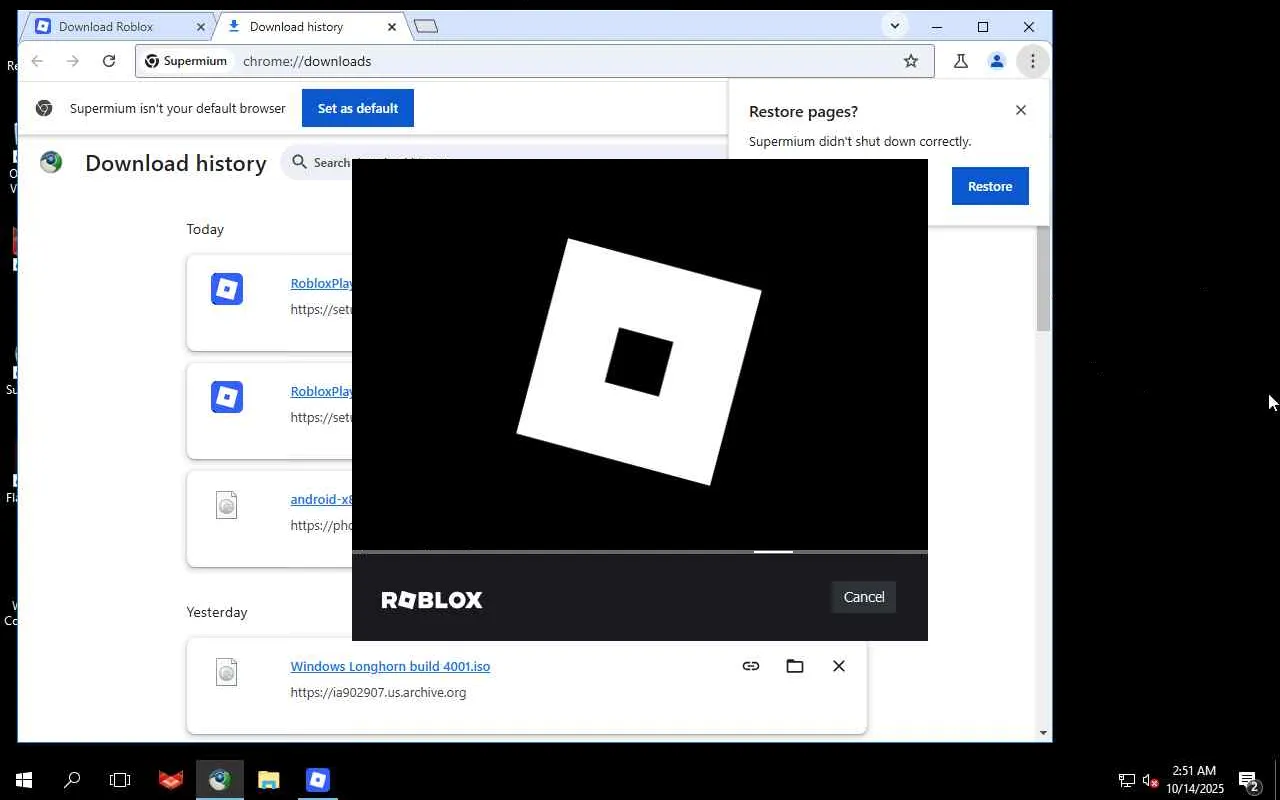Open Windows taskbar search

point(72,780)
